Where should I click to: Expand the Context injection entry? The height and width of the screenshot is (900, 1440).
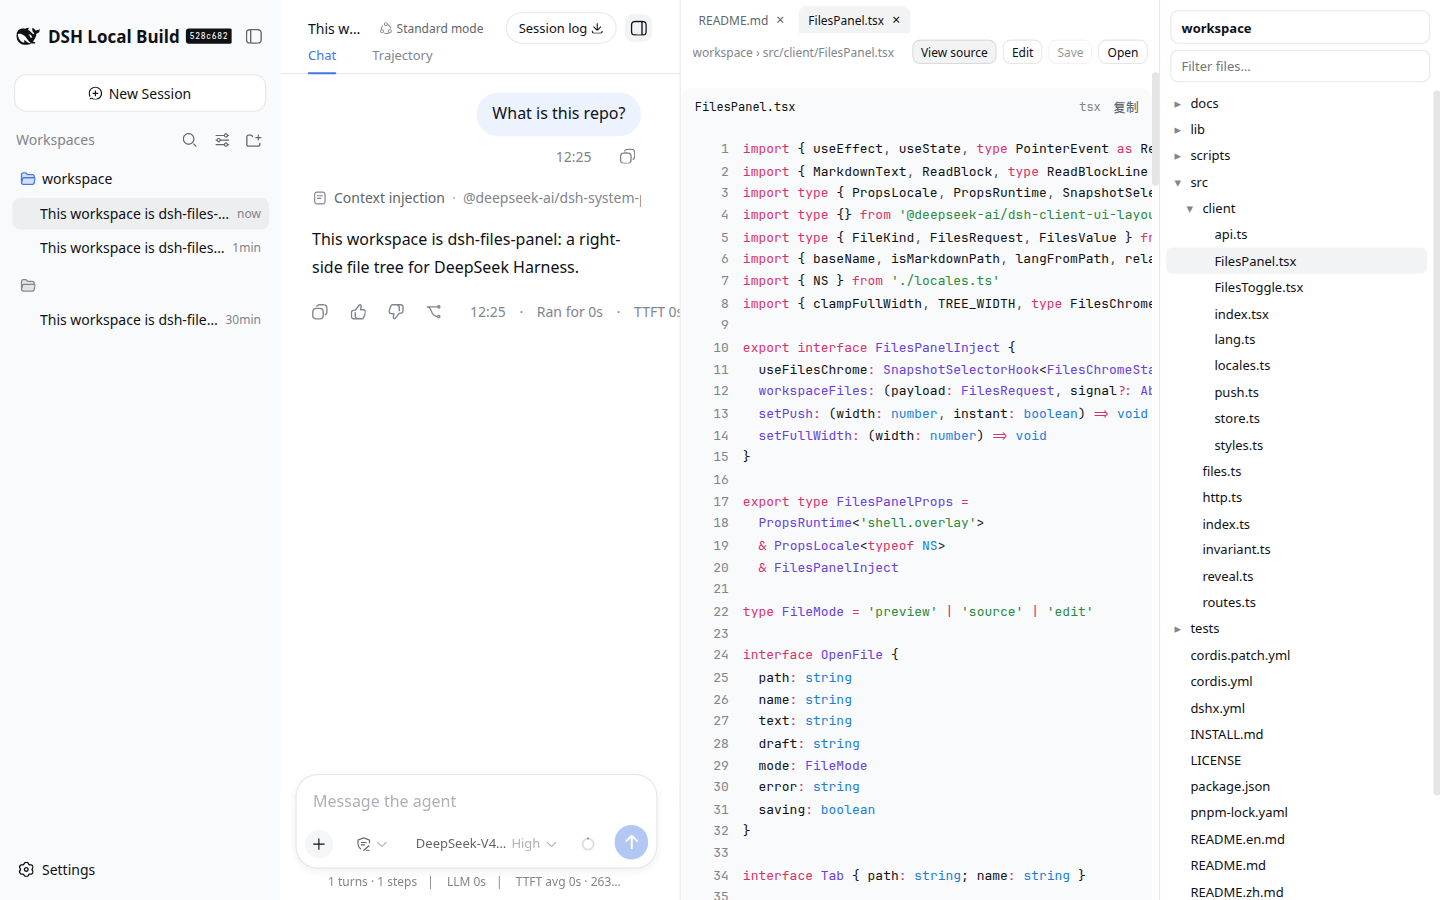click(x=476, y=198)
